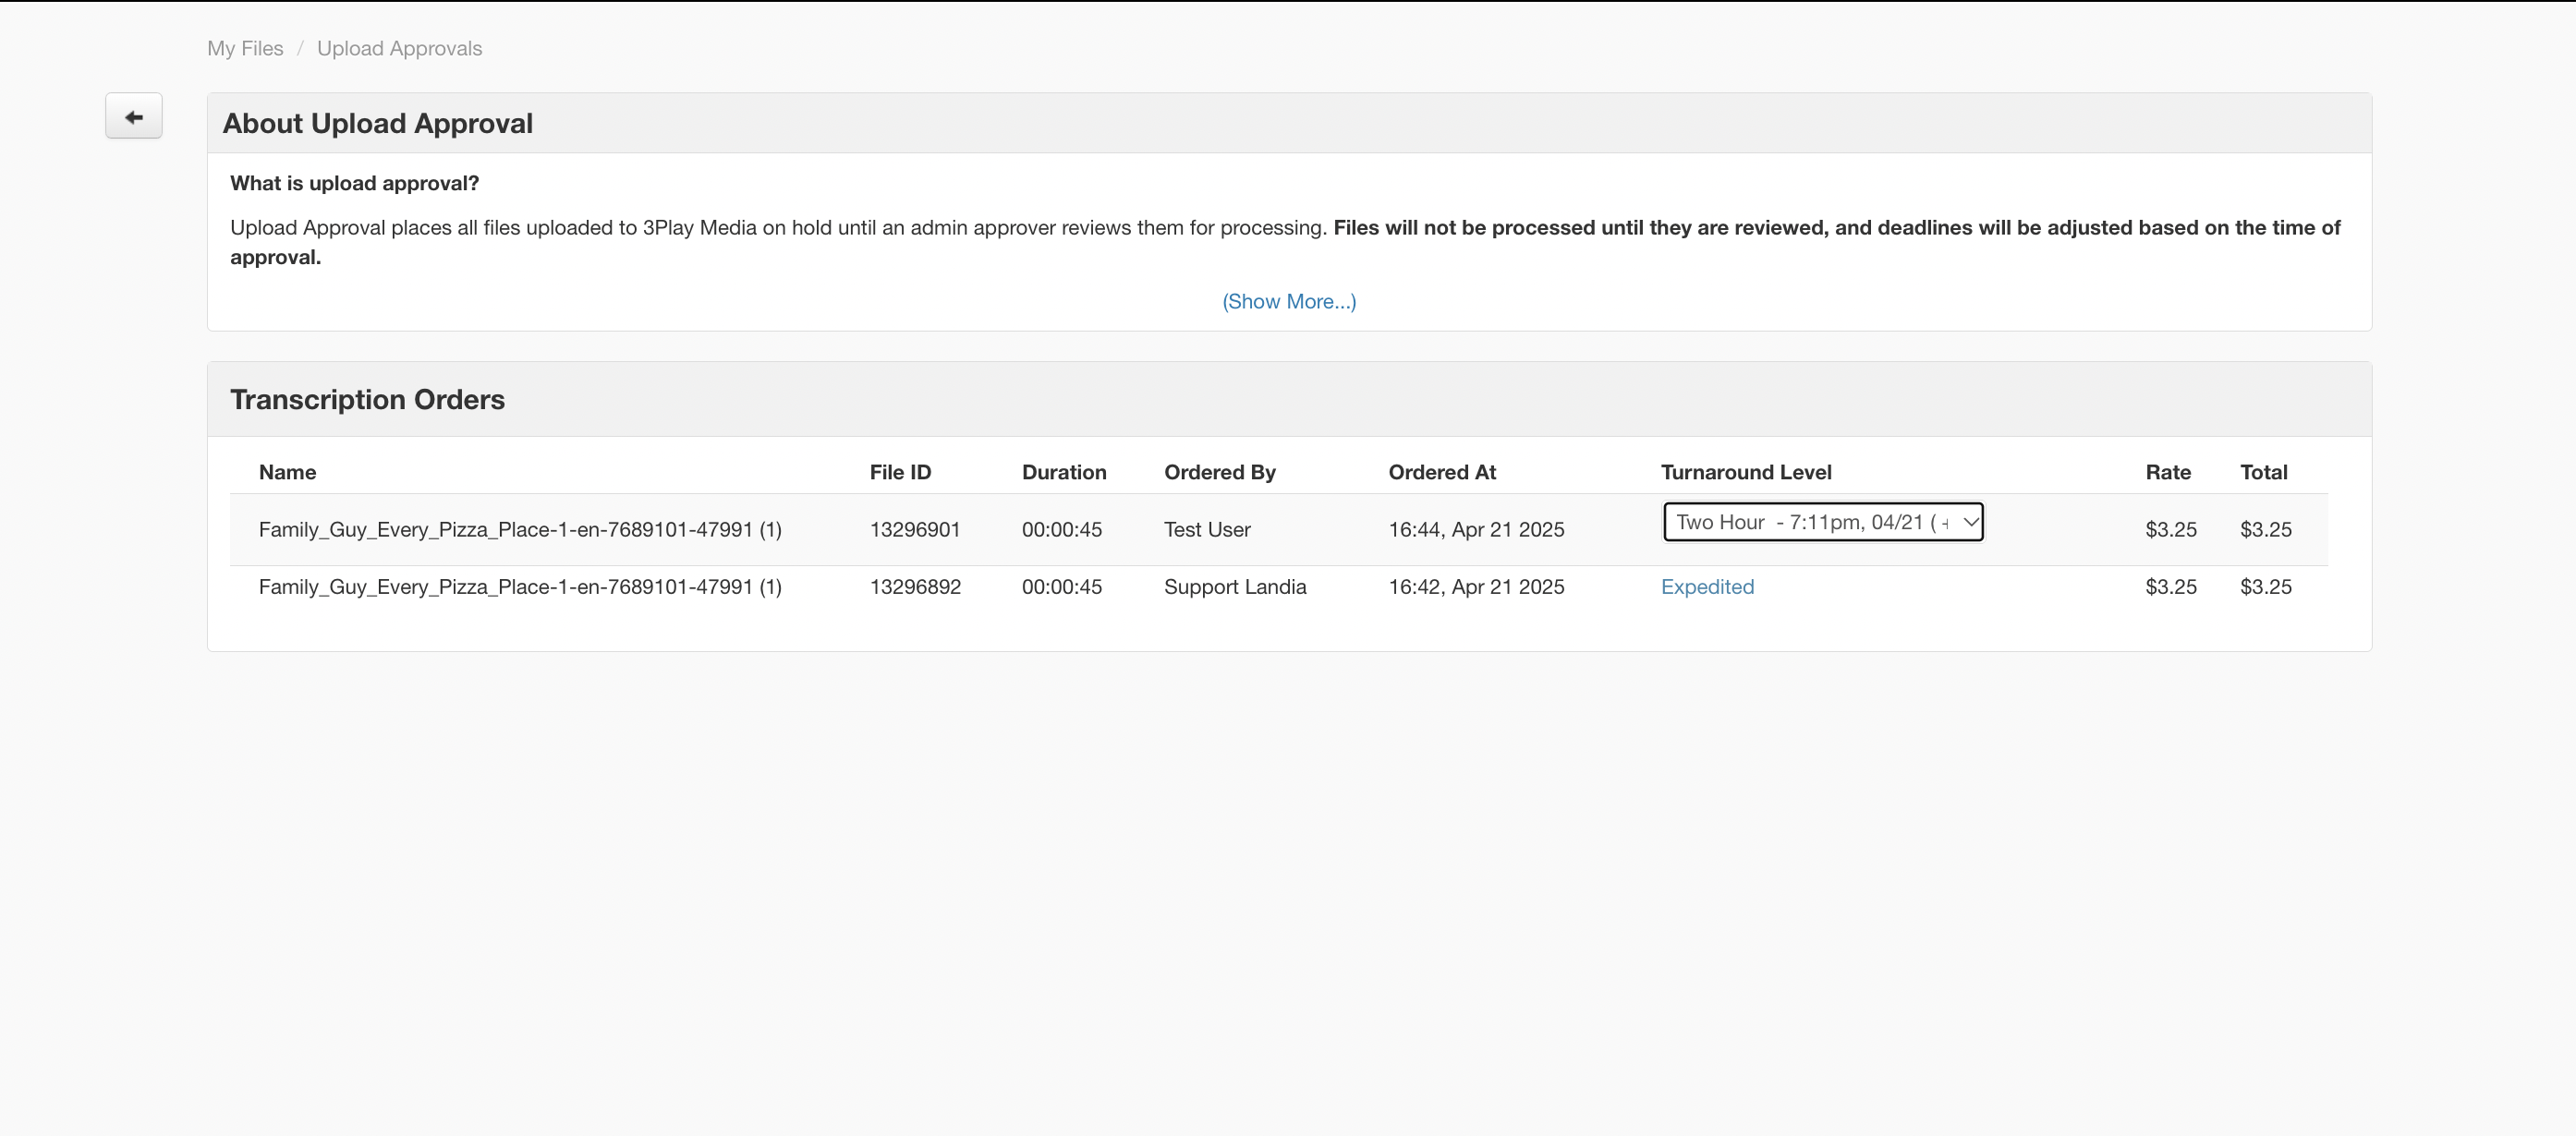Expand the Show More link
Viewport: 2576px width, 1136px height.
(x=1289, y=301)
